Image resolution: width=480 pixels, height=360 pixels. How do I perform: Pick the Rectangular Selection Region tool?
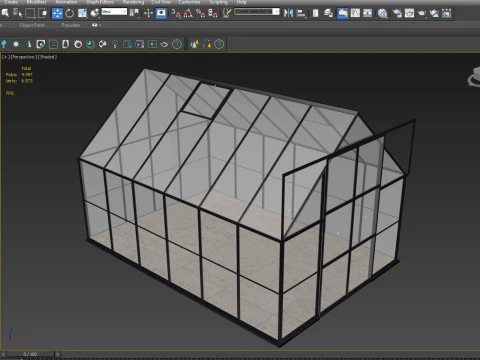coord(30,13)
